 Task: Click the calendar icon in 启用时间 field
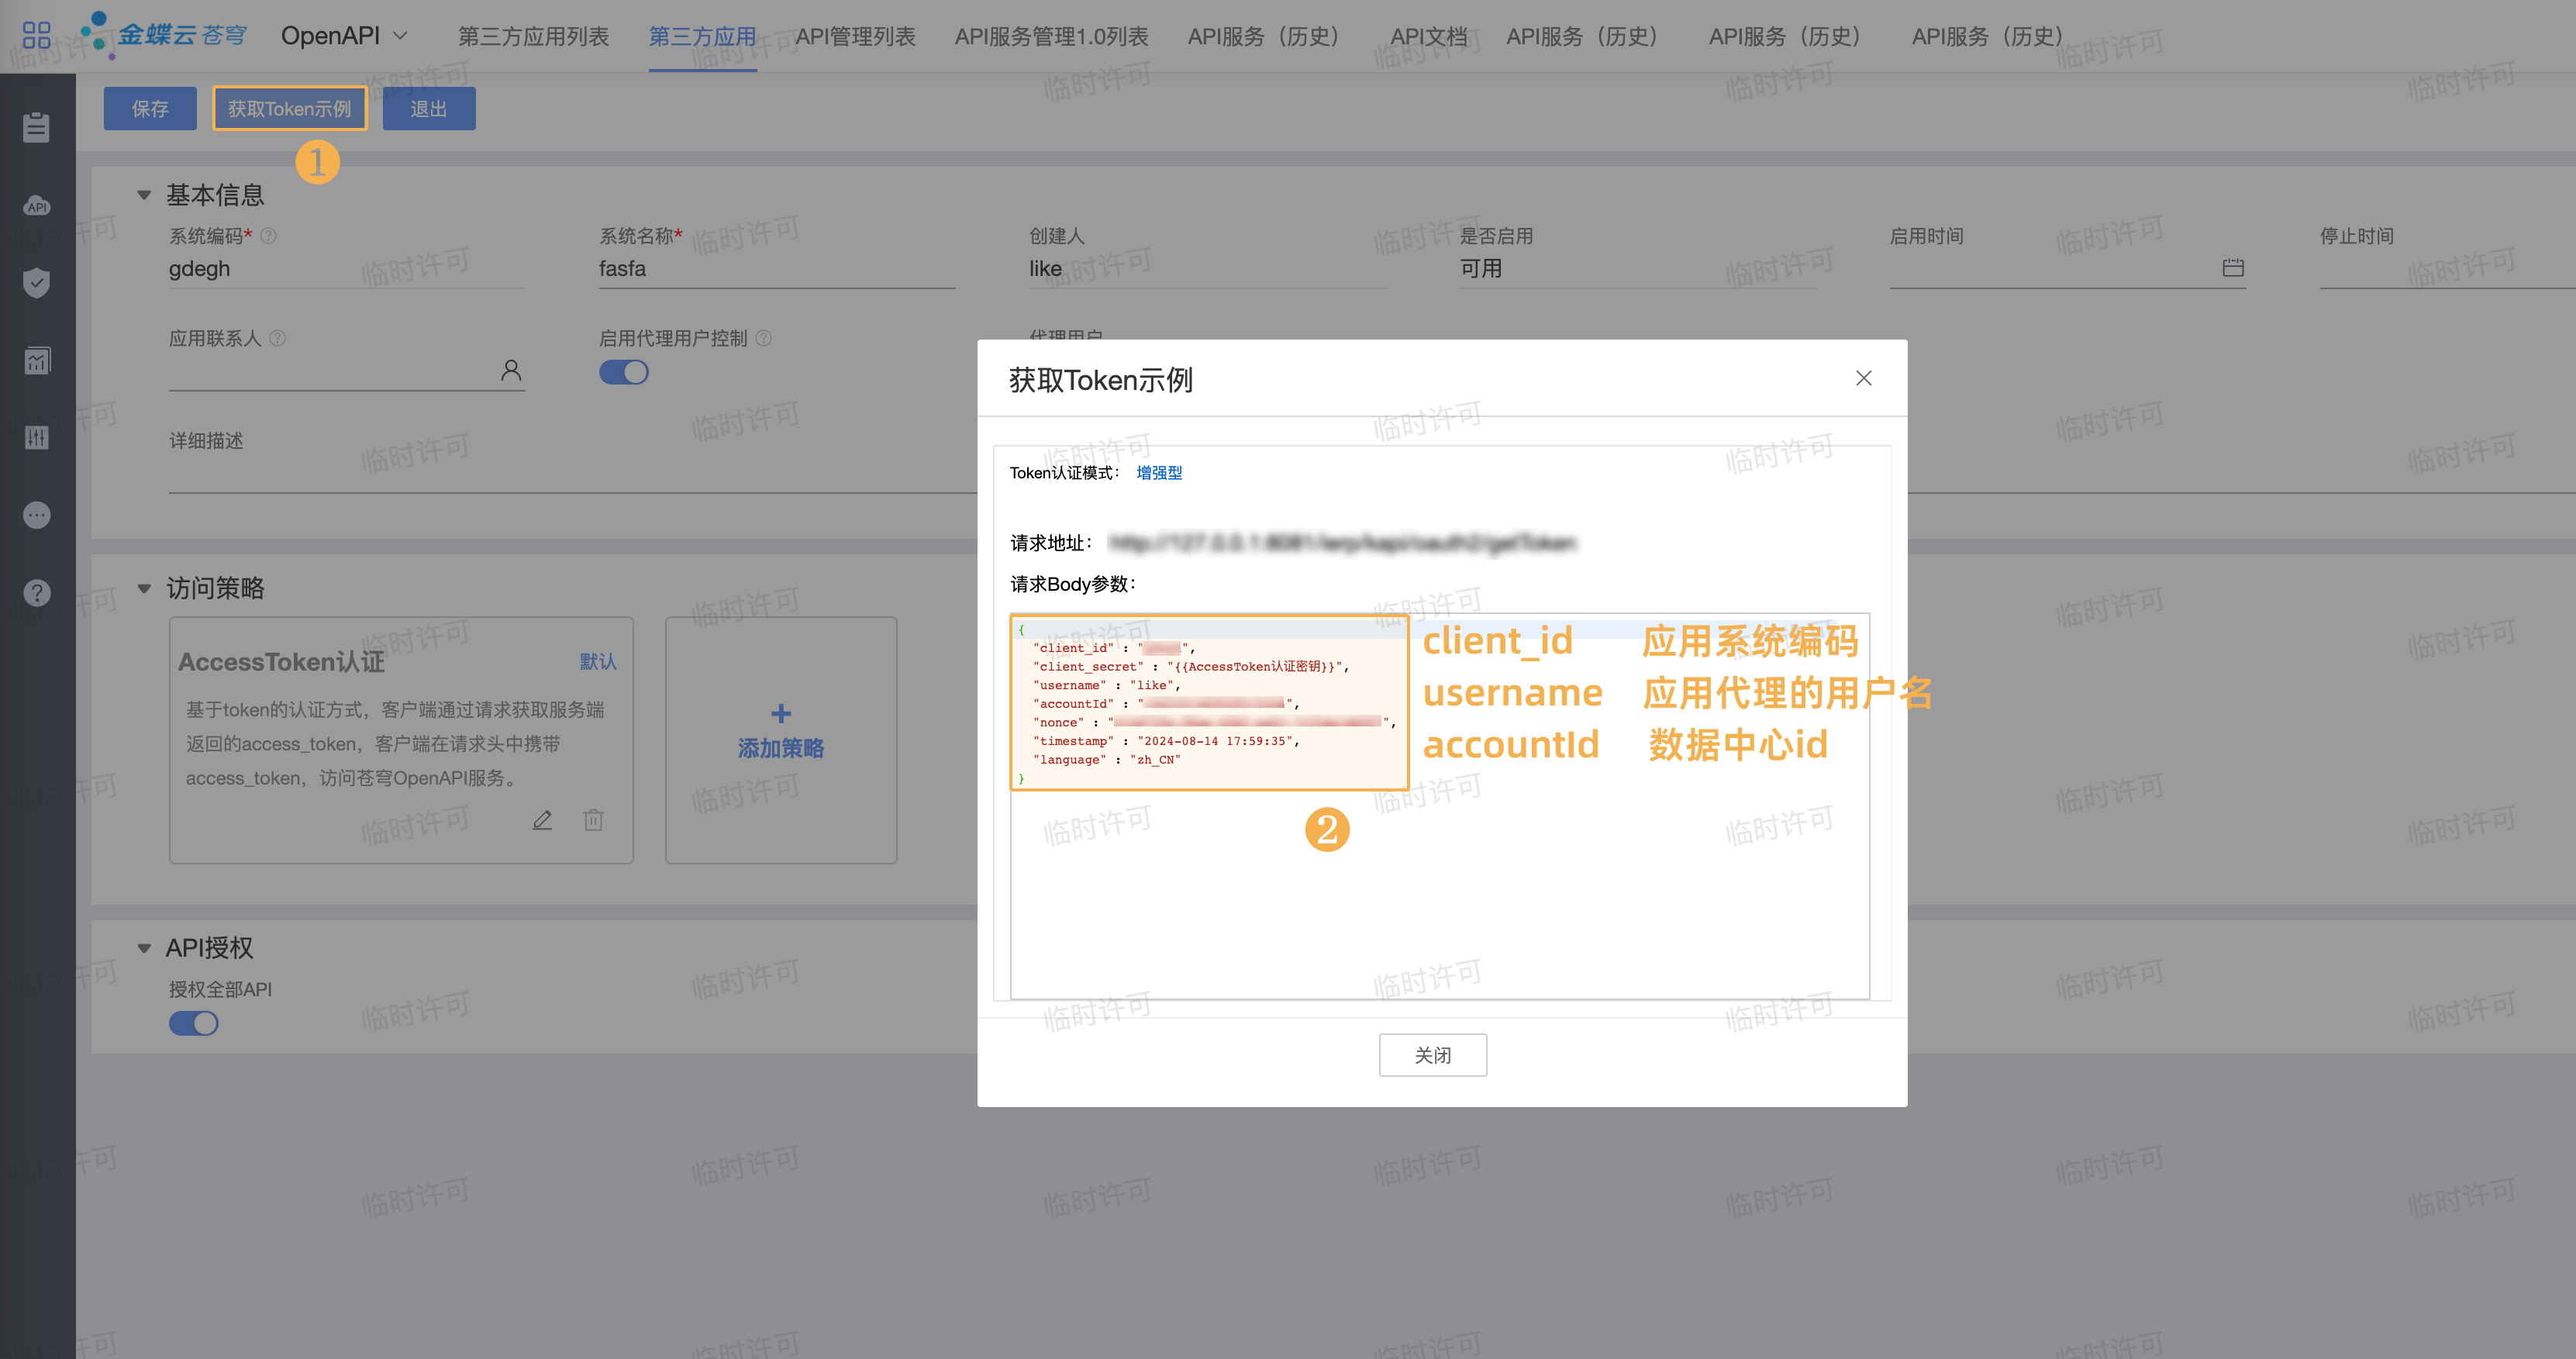[x=2232, y=268]
